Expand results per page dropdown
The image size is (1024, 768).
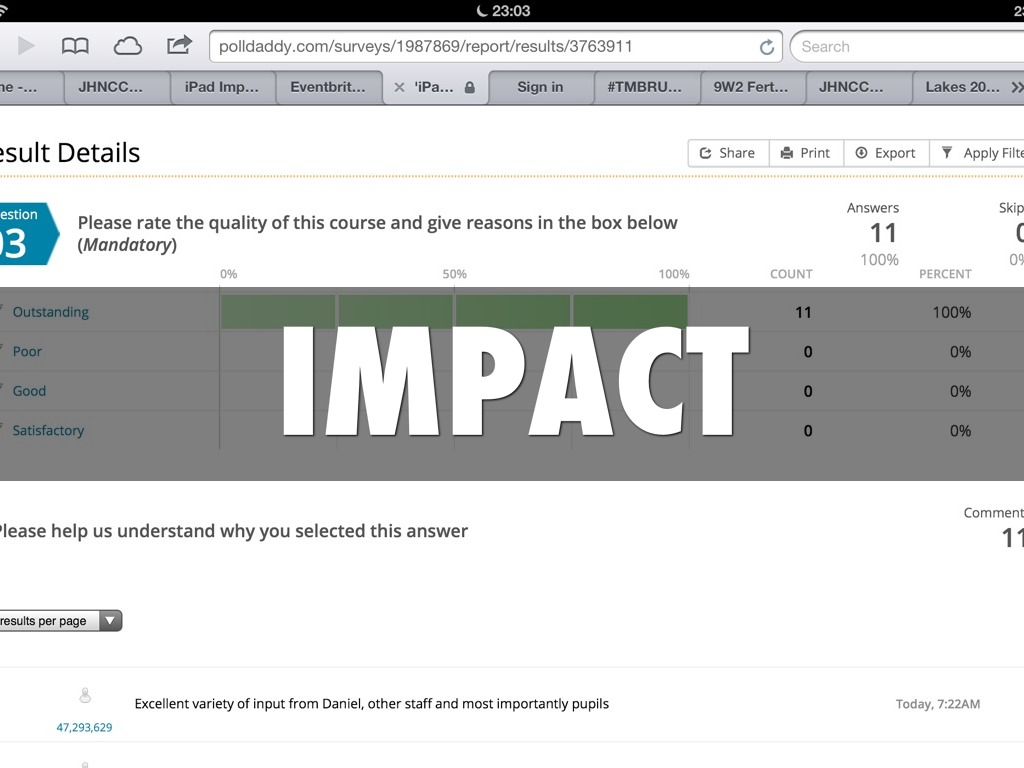coord(58,621)
